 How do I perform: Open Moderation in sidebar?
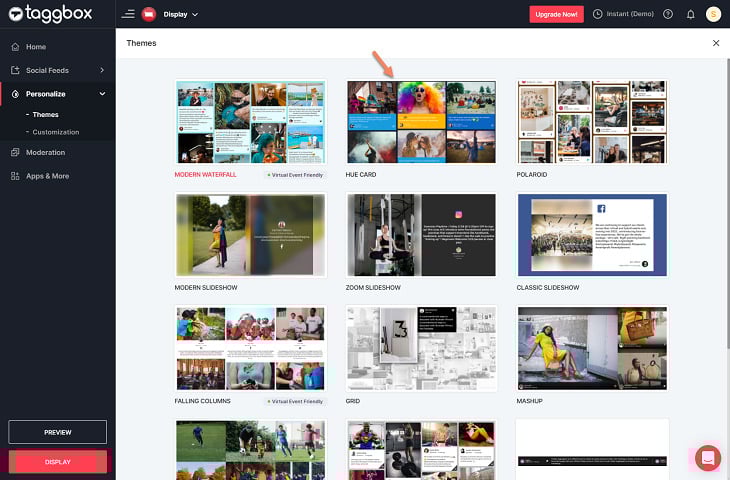(x=45, y=152)
